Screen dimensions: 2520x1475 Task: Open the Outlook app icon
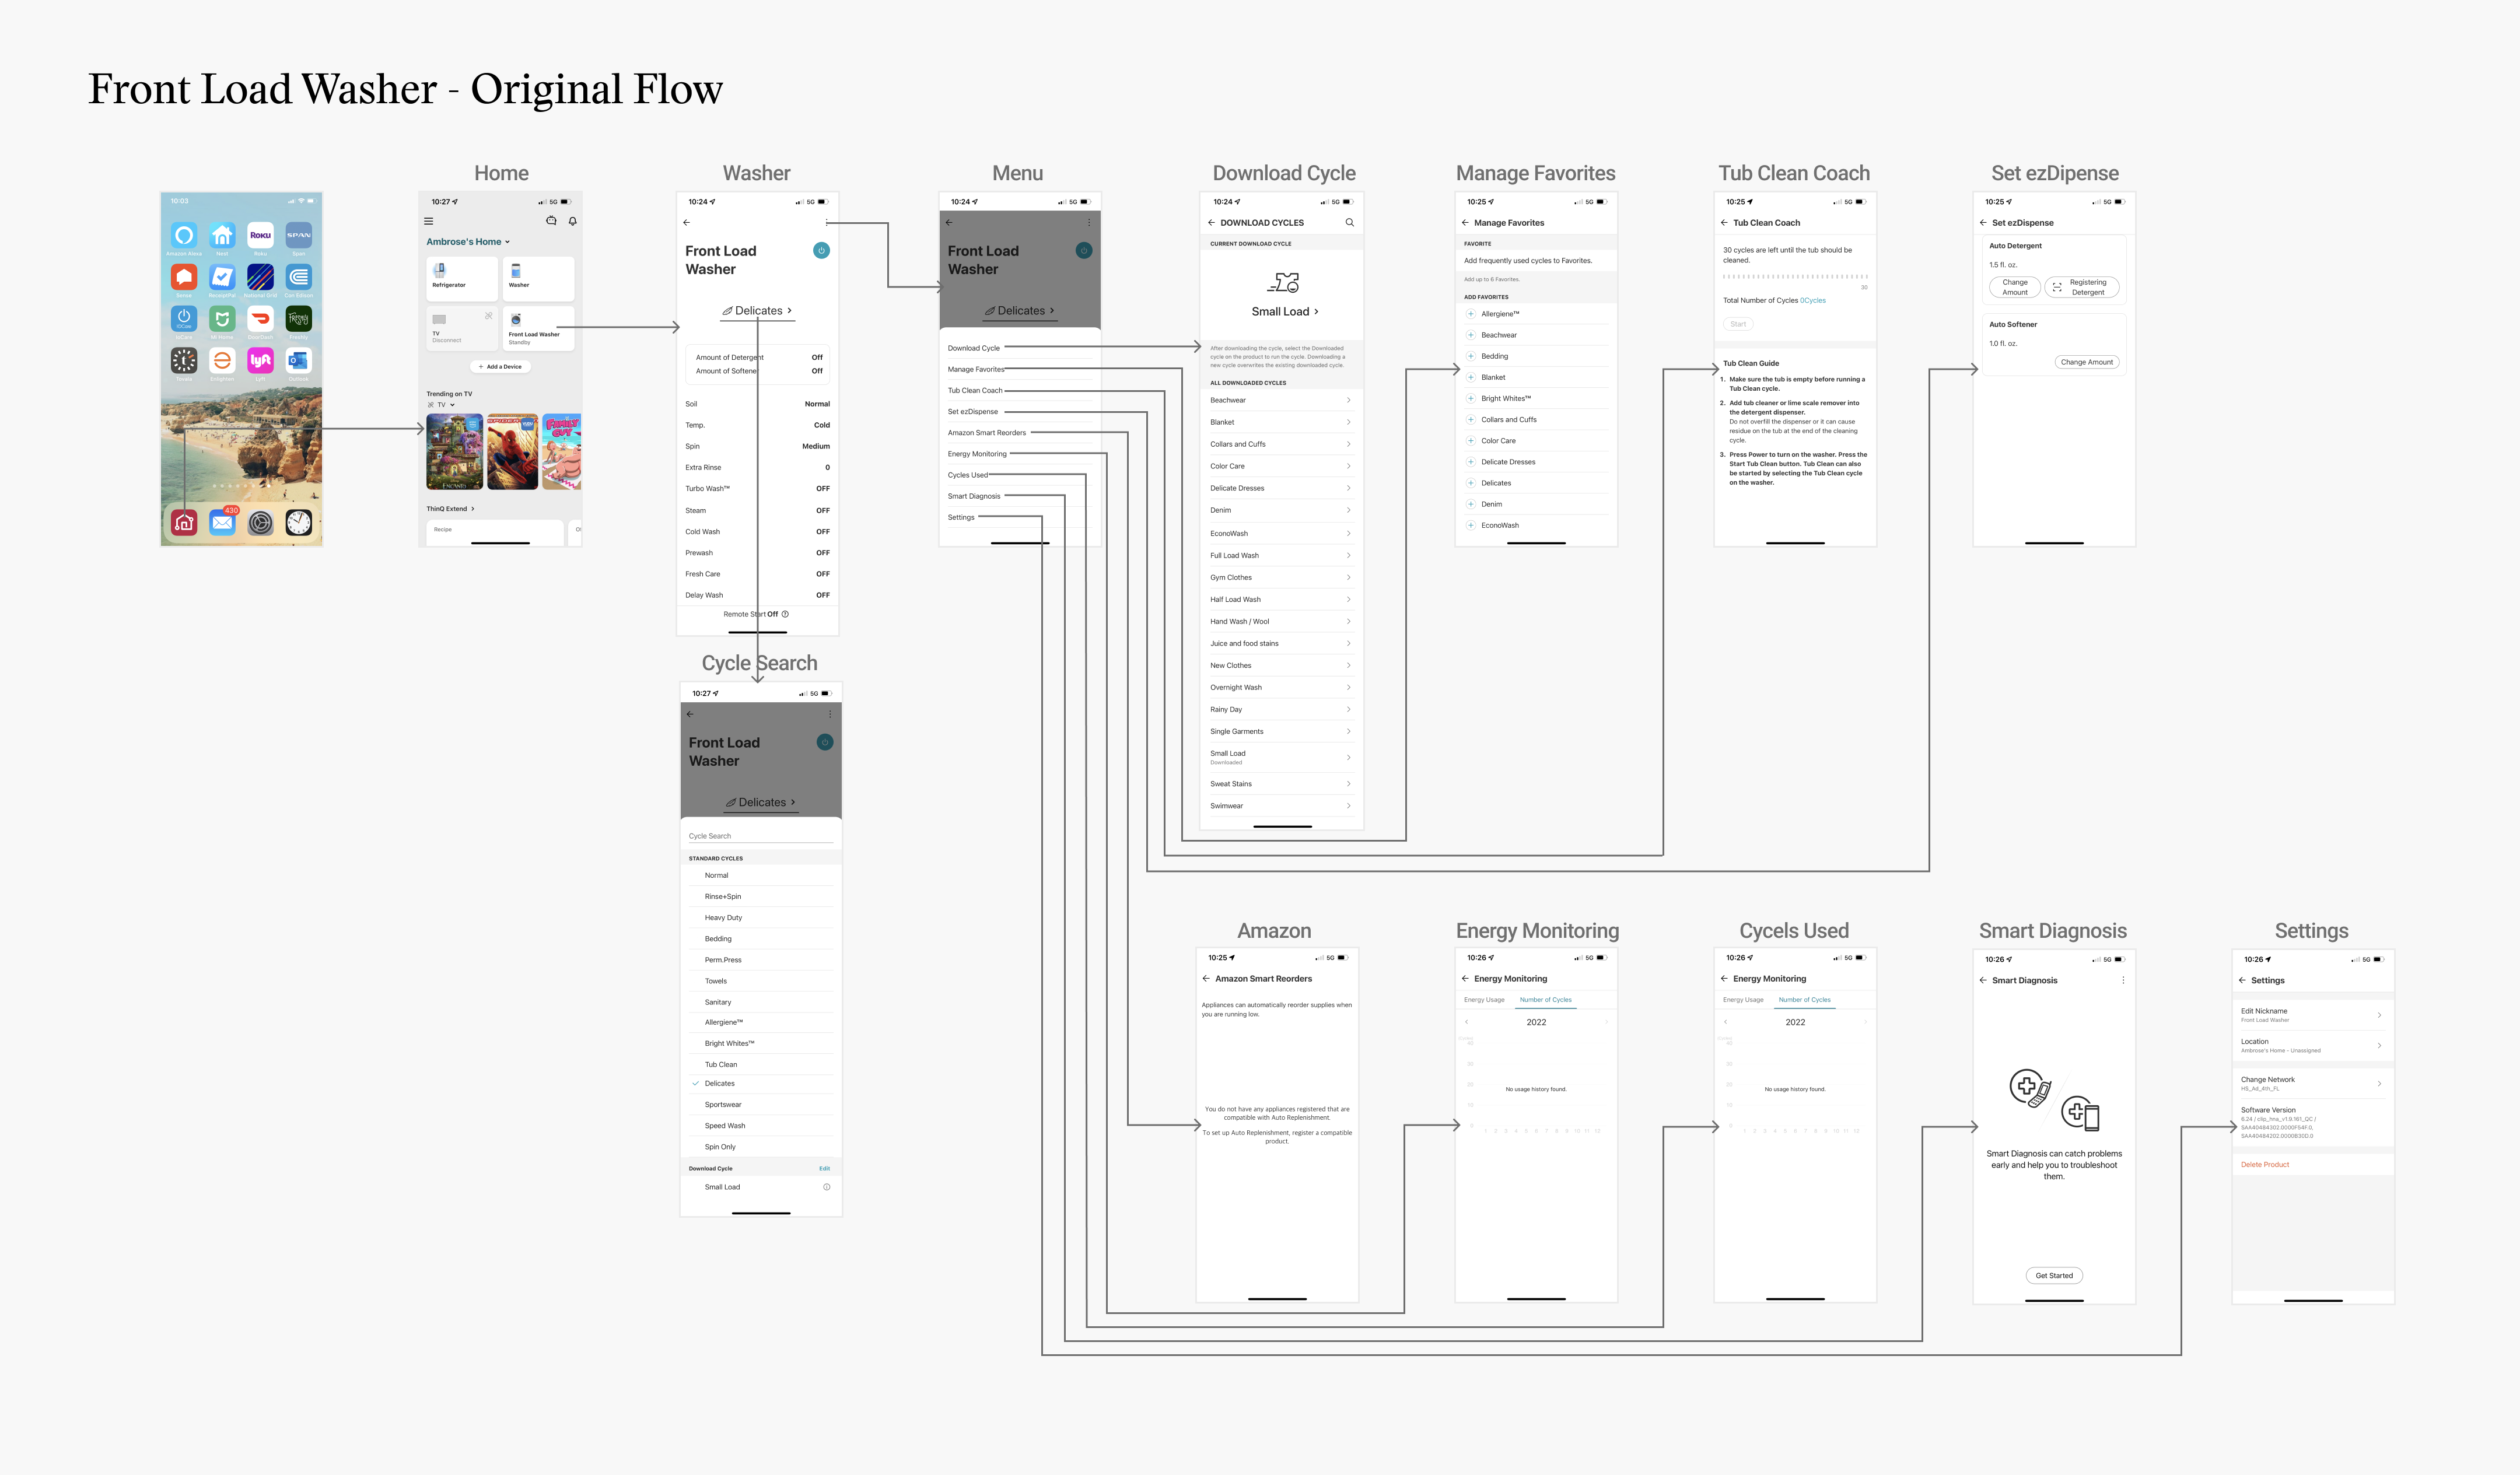[298, 360]
